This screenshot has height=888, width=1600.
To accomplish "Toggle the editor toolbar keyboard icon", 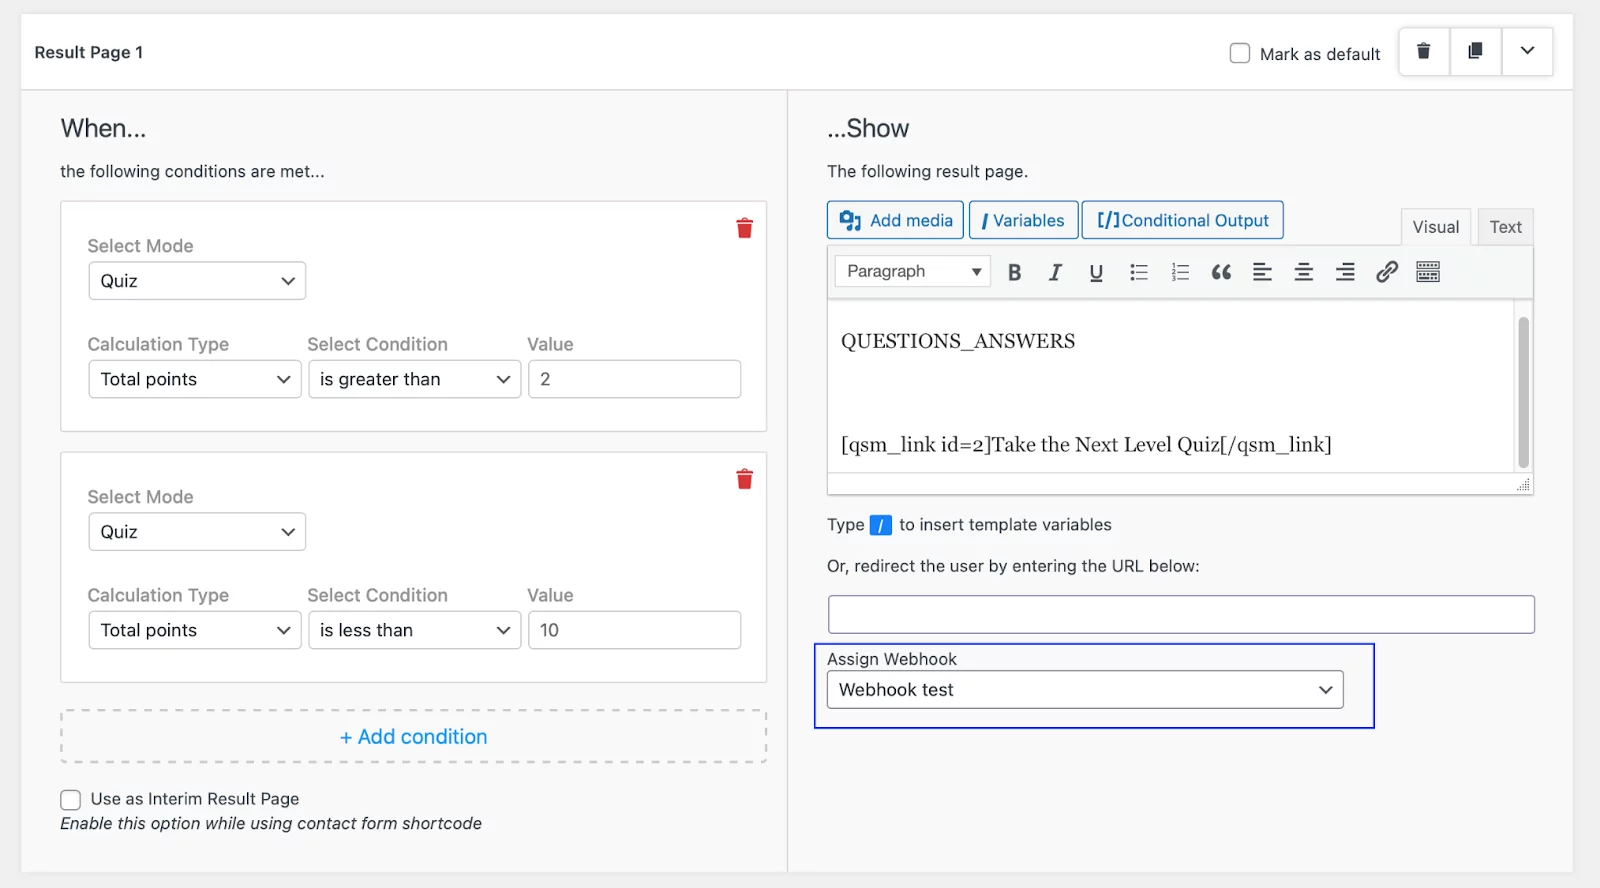I will point(1428,272).
